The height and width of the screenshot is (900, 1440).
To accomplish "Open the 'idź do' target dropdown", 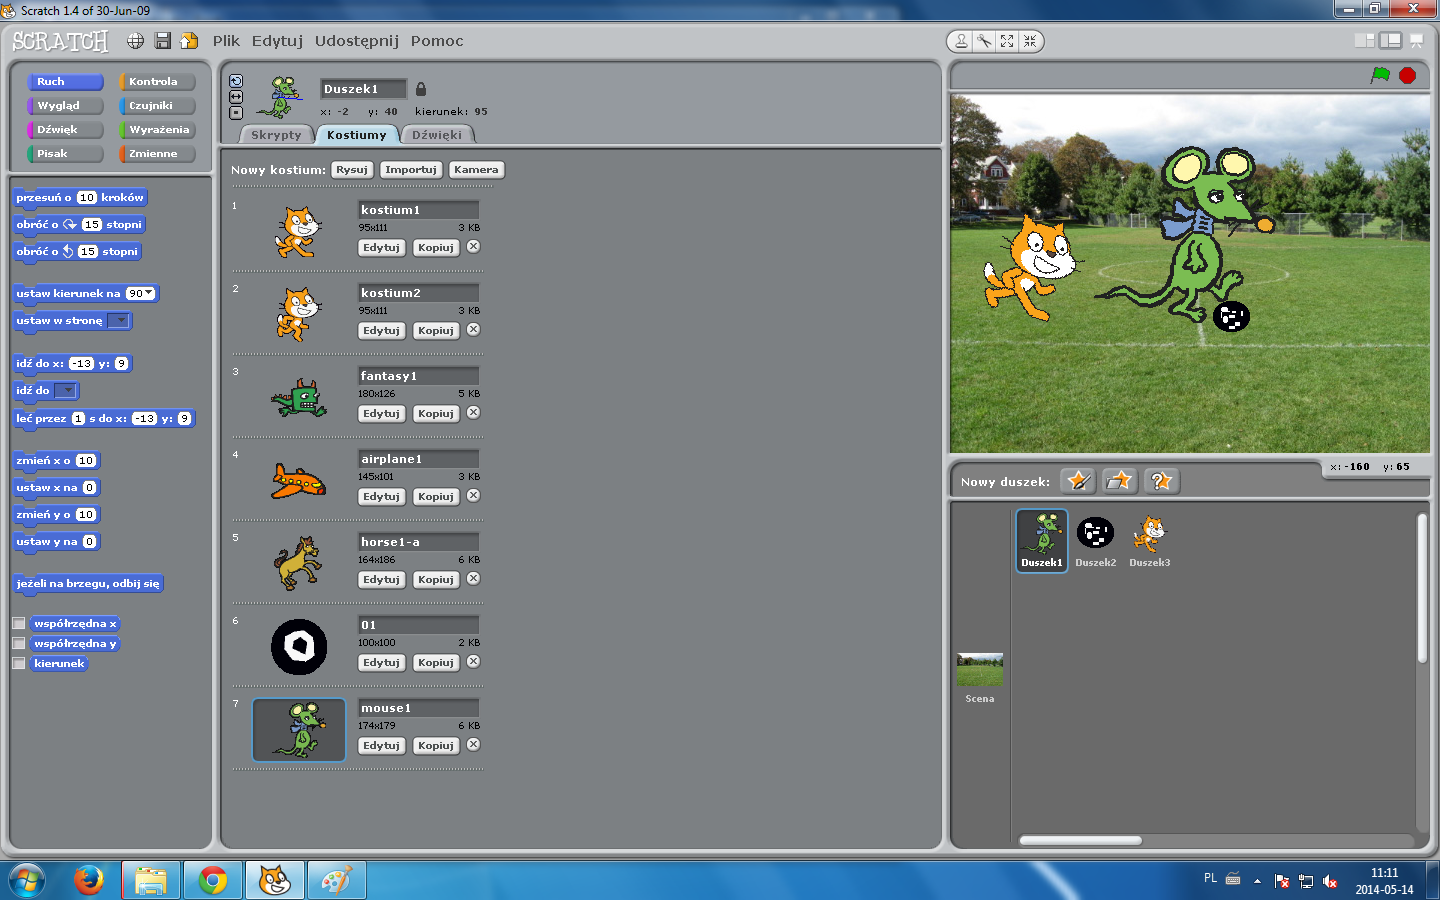I will pos(66,391).
